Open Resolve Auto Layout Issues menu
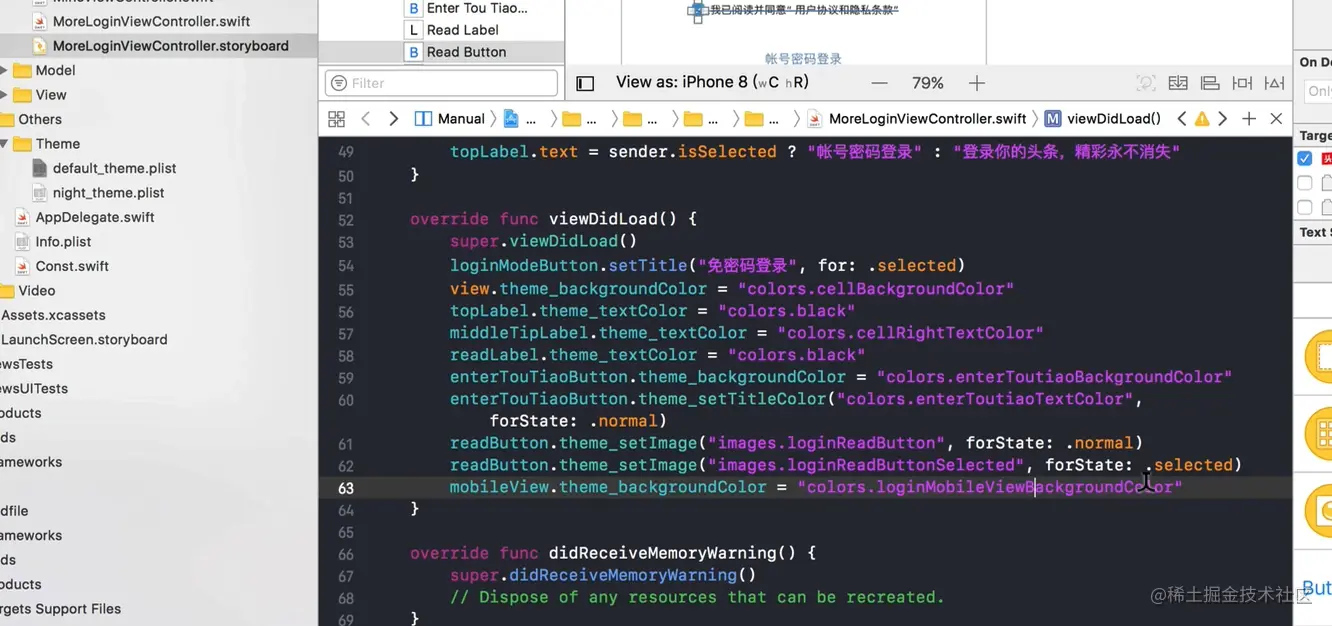The height and width of the screenshot is (626, 1332). (x=1274, y=83)
